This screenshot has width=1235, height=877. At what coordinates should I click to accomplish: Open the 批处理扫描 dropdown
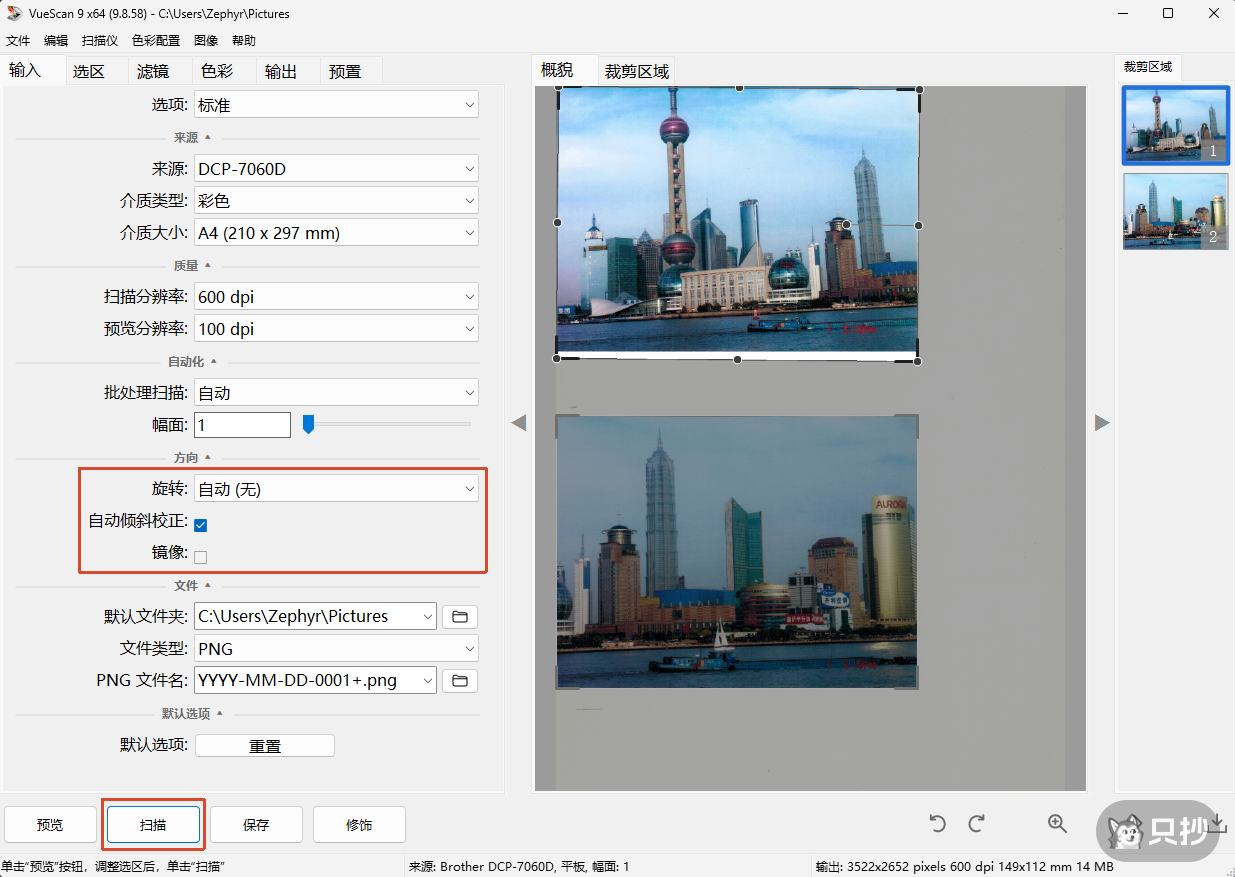point(336,393)
